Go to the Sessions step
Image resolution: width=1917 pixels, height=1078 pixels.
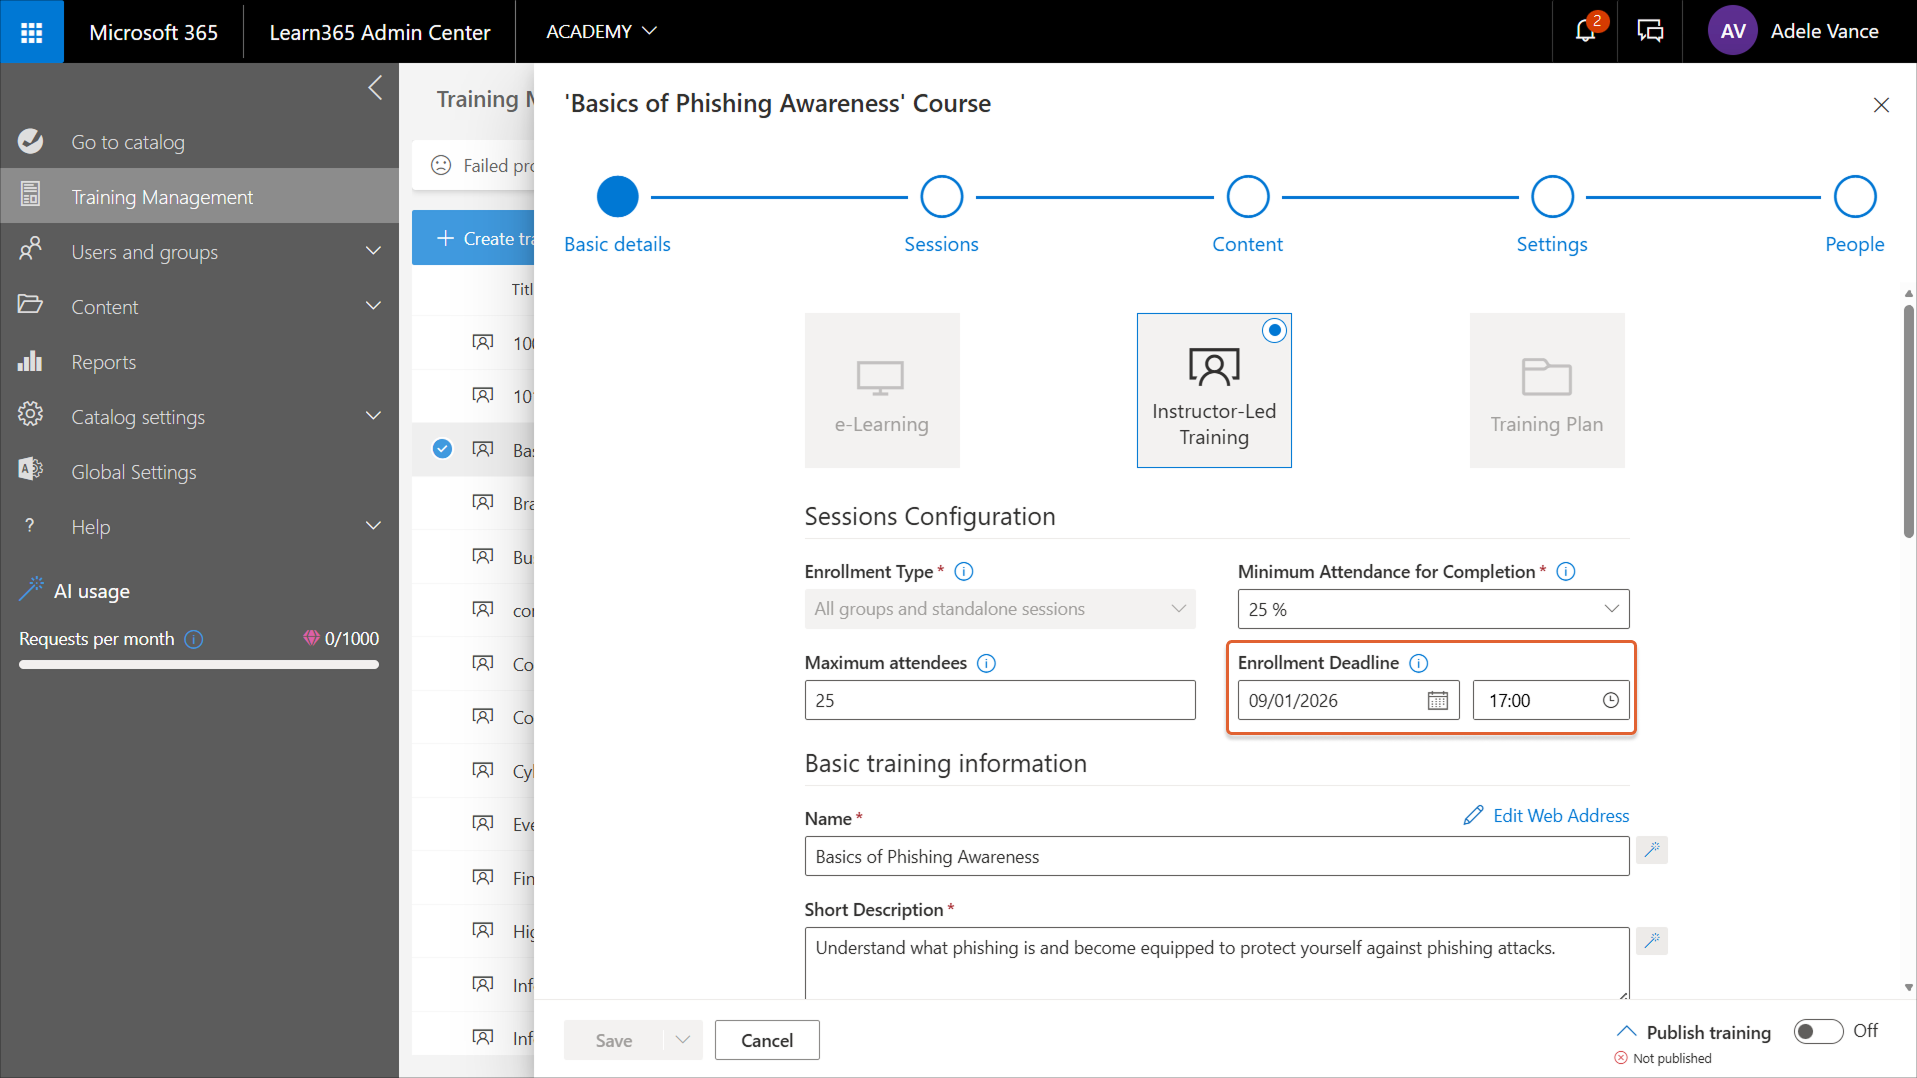coord(941,198)
